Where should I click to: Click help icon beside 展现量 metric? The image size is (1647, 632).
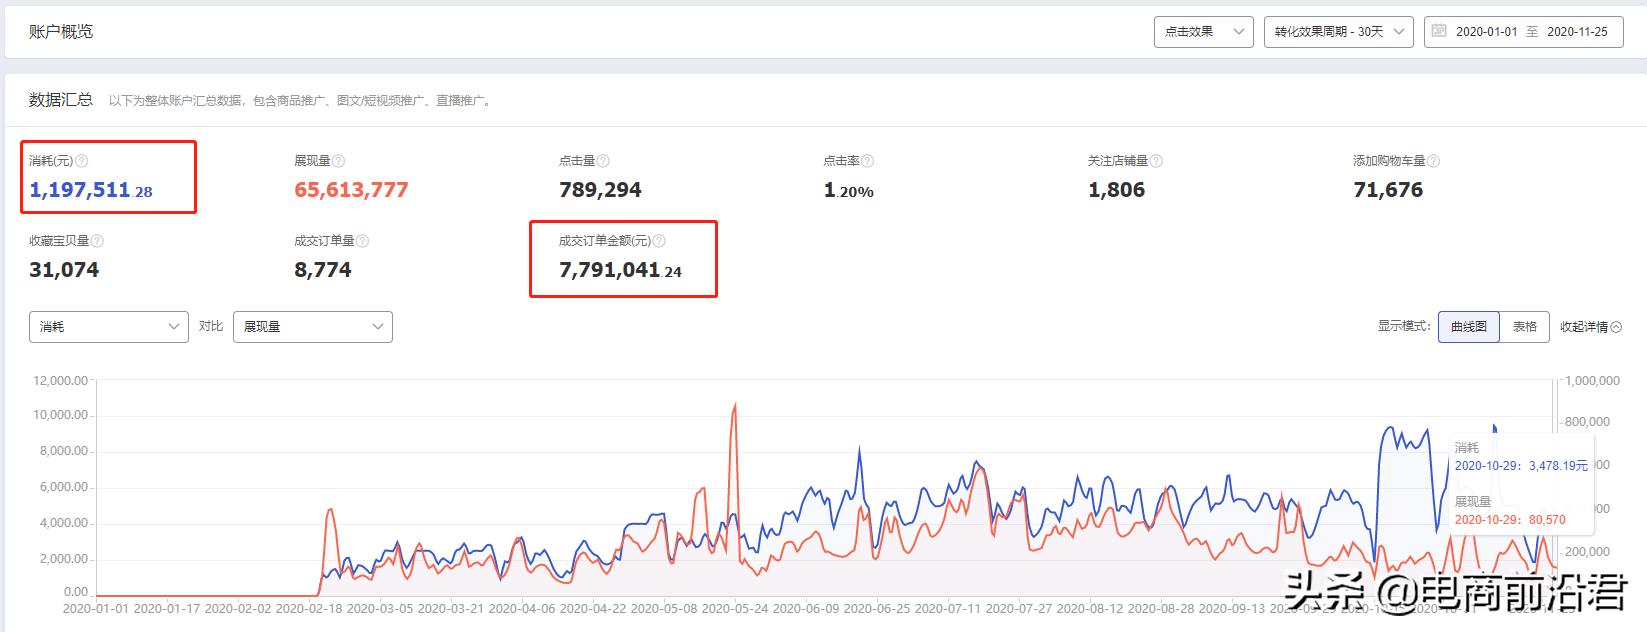tap(339, 161)
